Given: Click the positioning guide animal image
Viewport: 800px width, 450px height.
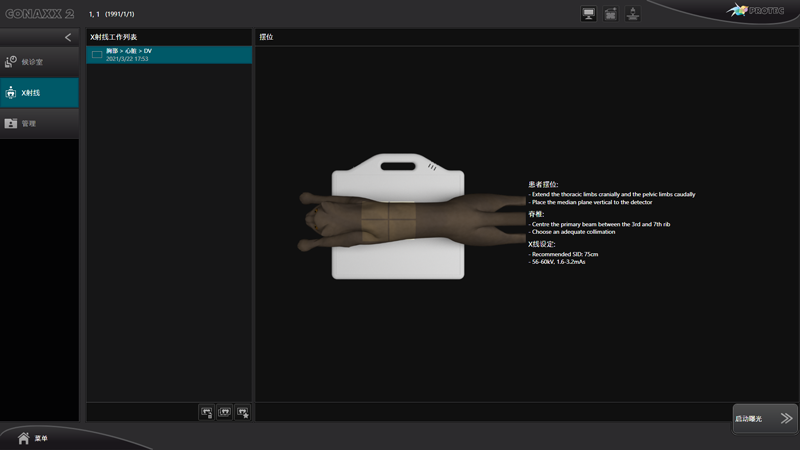Looking at the screenshot, I should [398, 216].
